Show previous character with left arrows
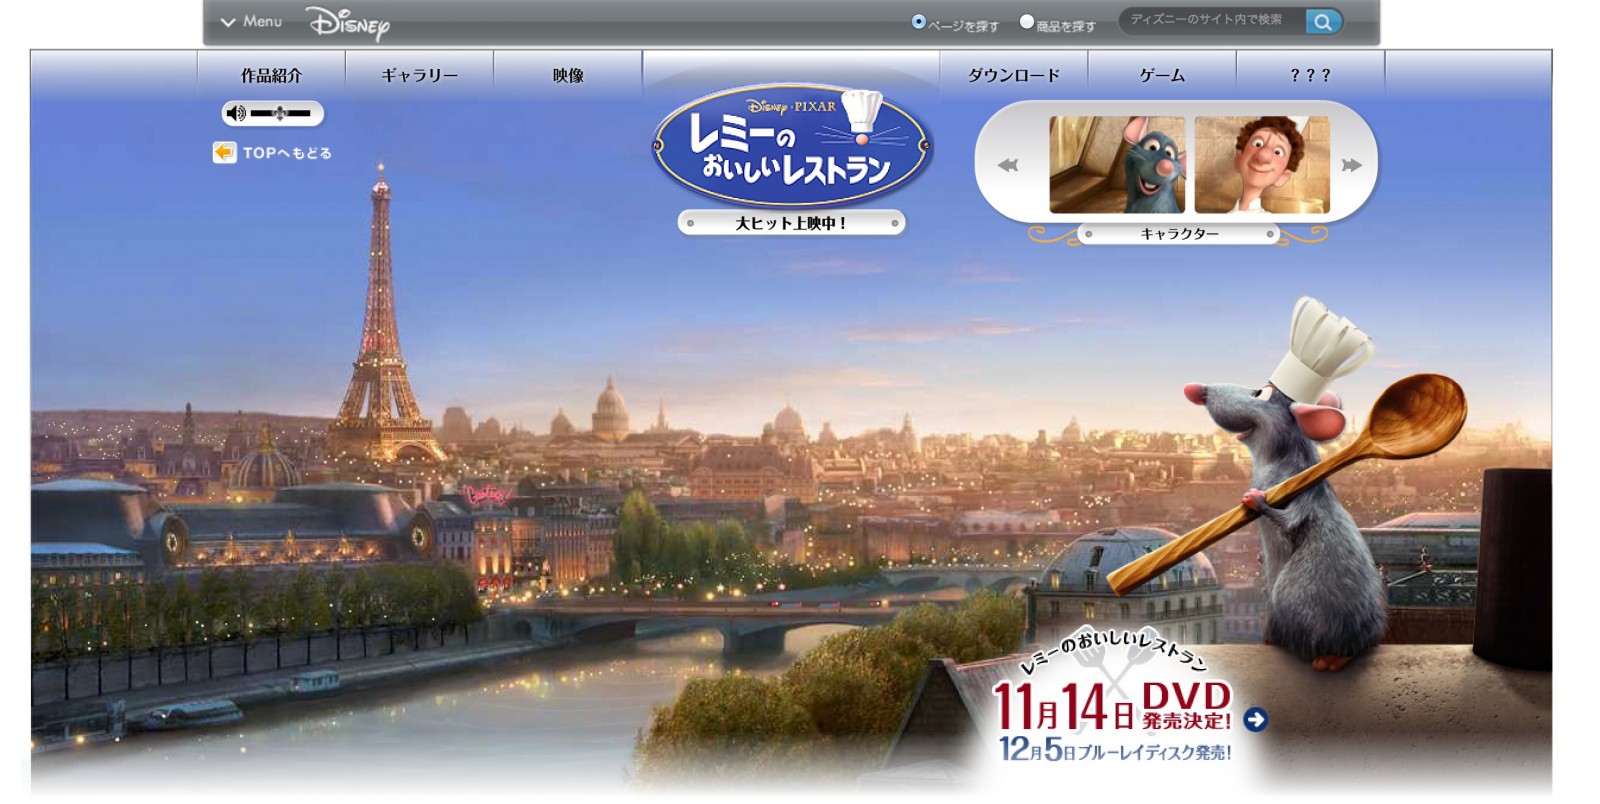This screenshot has width=1600, height=804. [1008, 165]
